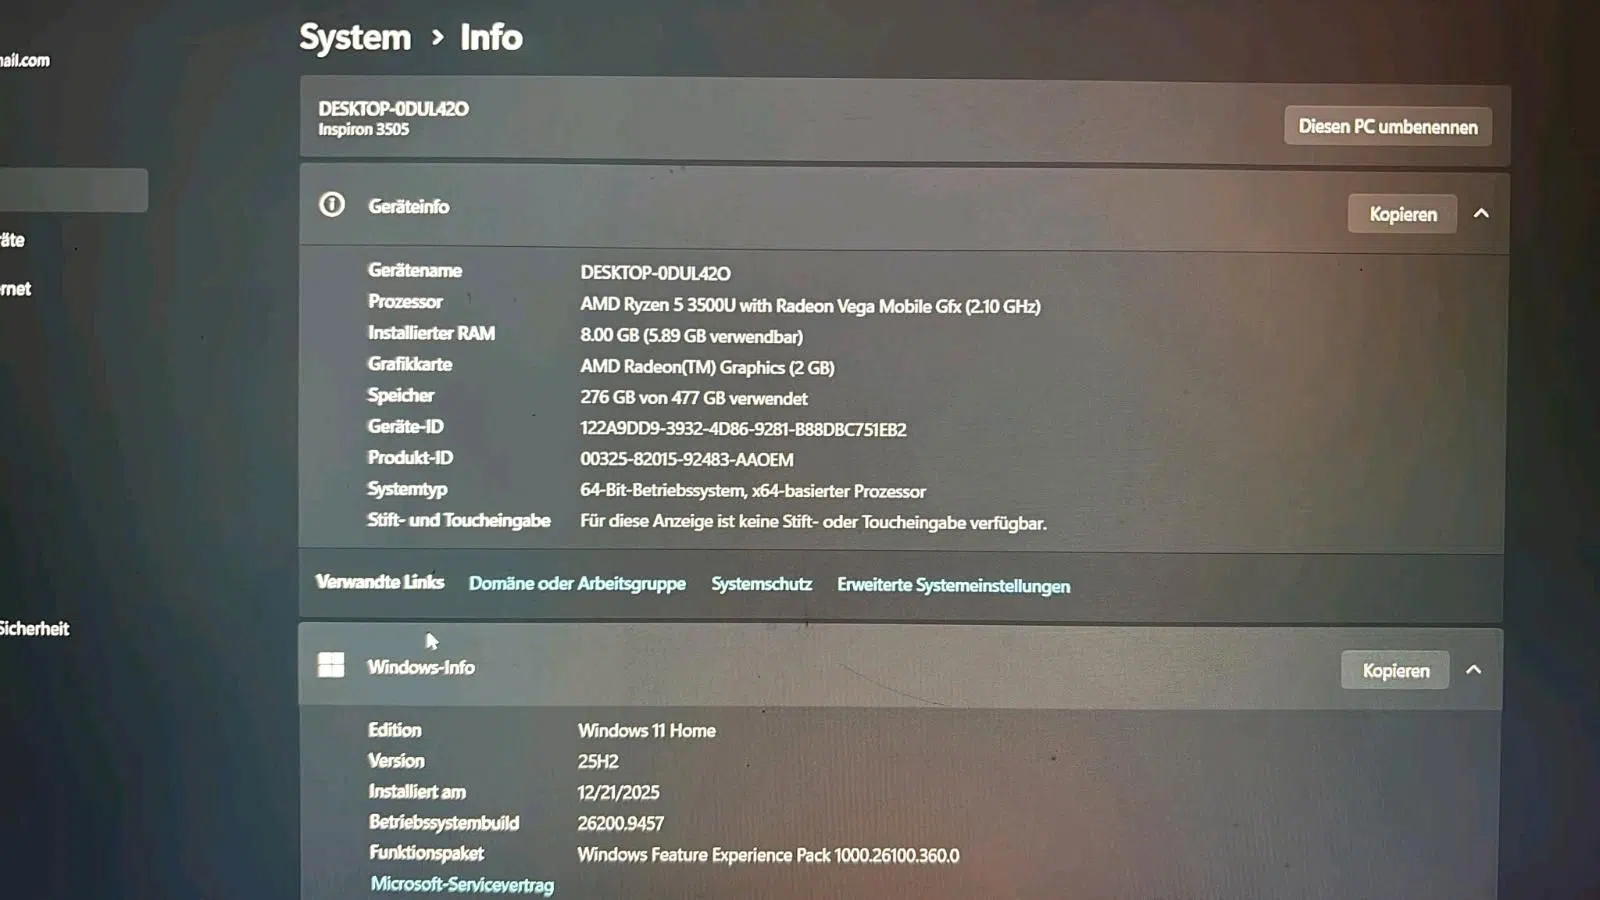Click Diesen PC umbenennen button
Image resolution: width=1600 pixels, height=900 pixels.
pyautogui.click(x=1388, y=126)
